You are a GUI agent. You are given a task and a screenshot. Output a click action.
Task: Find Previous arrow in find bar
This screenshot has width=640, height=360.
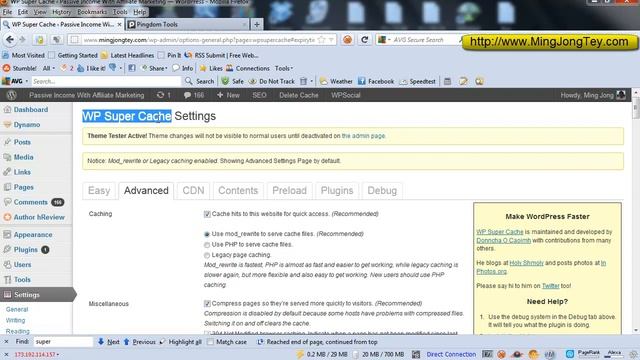coord(139,342)
